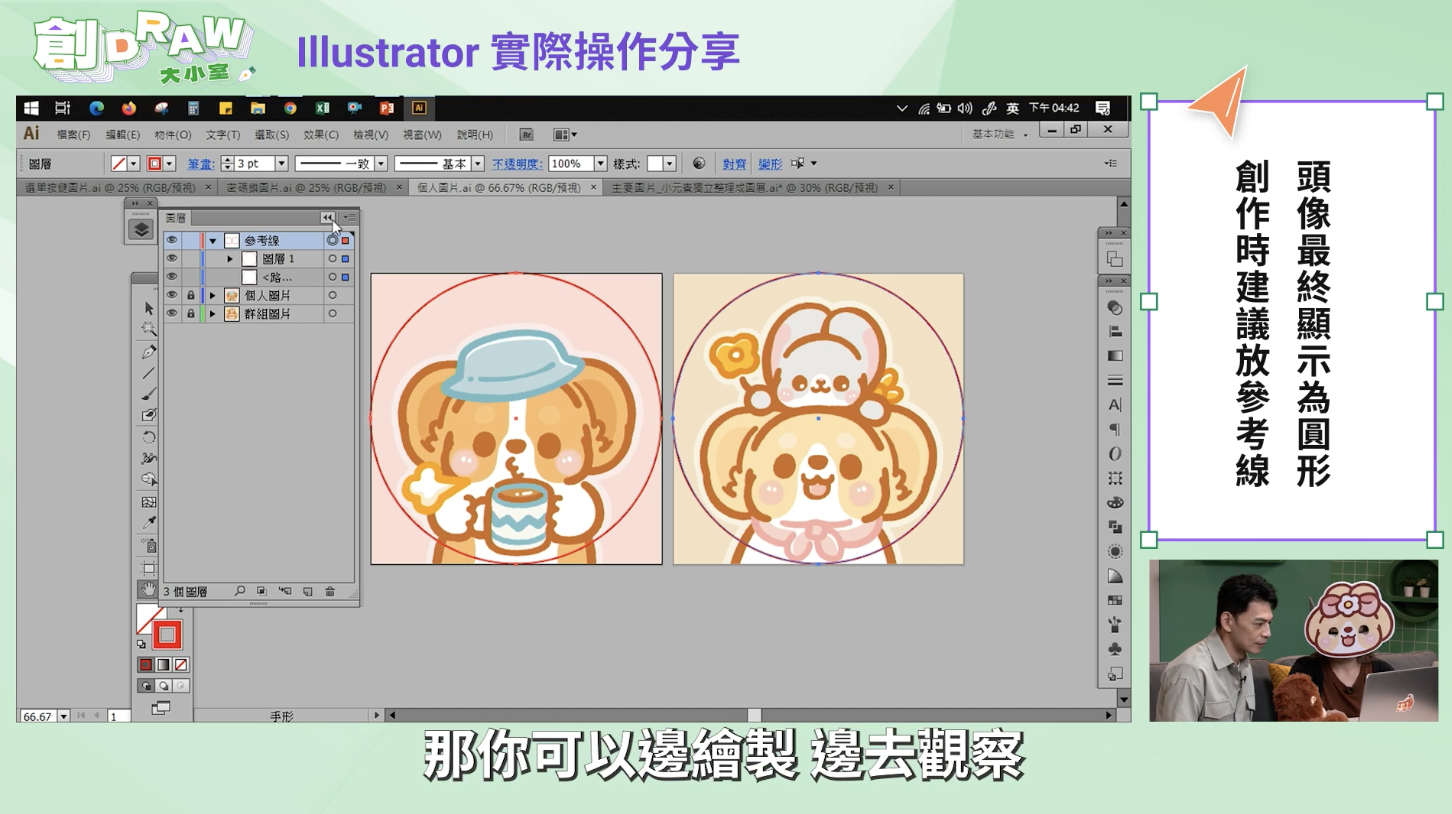Open the Character panel icon in right dock
Image resolution: width=1452 pixels, height=814 pixels.
pyautogui.click(x=1114, y=405)
